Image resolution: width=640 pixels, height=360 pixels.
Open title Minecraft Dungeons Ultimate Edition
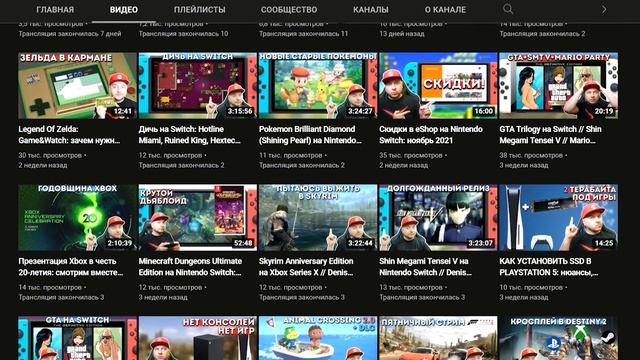click(190, 267)
